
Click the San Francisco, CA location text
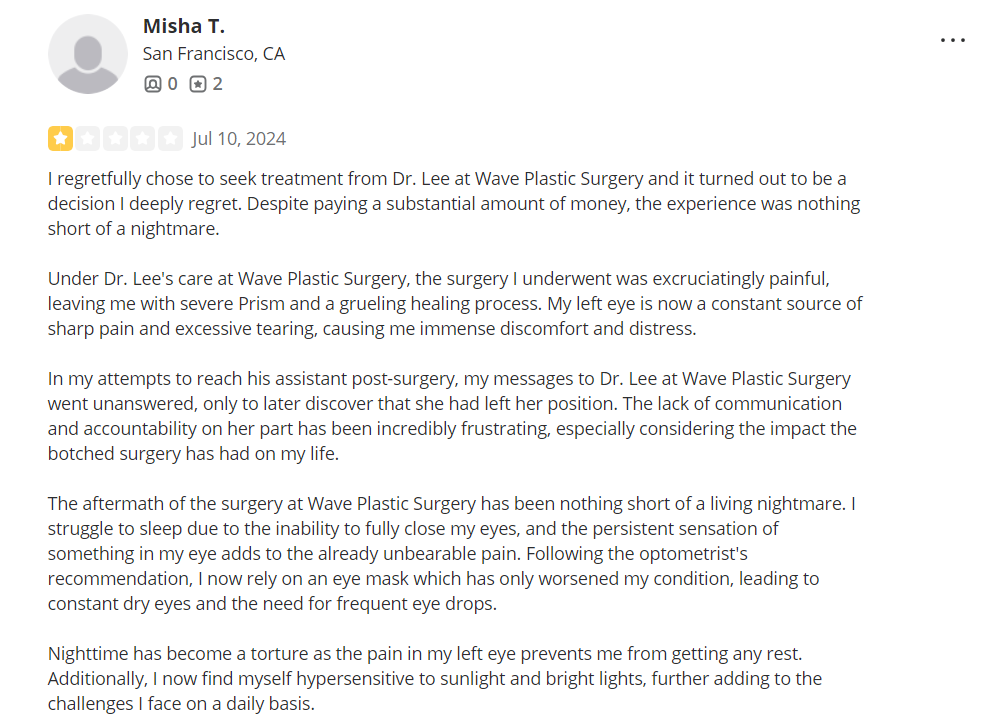[214, 54]
